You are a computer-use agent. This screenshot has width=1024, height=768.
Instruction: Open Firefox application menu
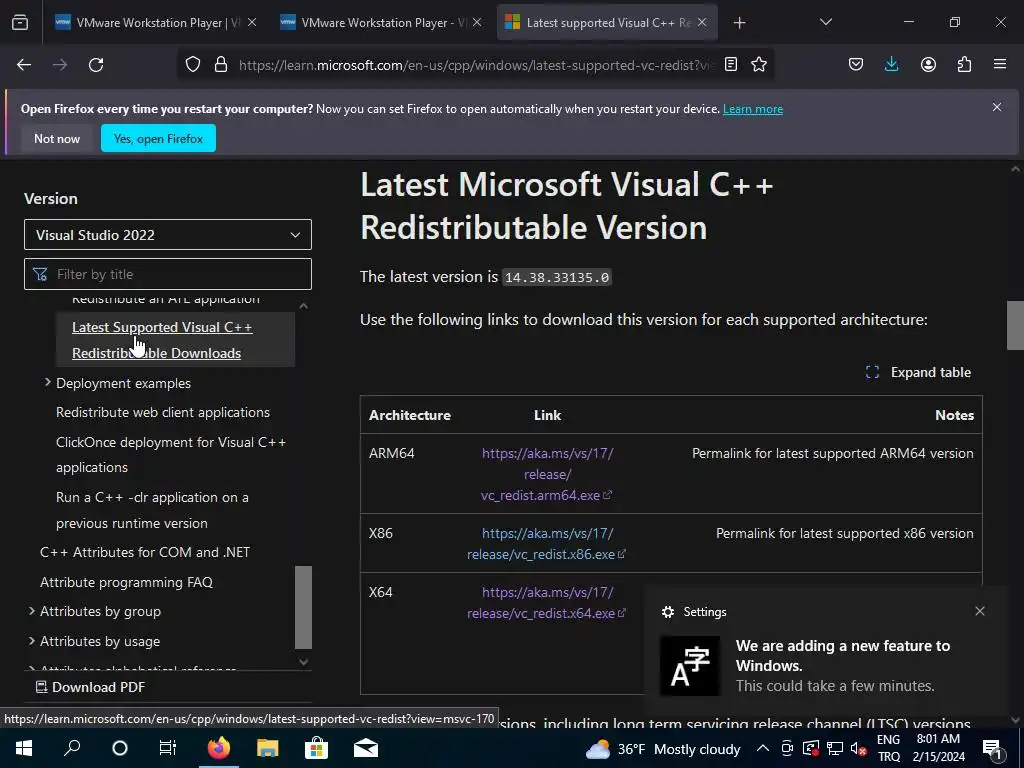1000,65
